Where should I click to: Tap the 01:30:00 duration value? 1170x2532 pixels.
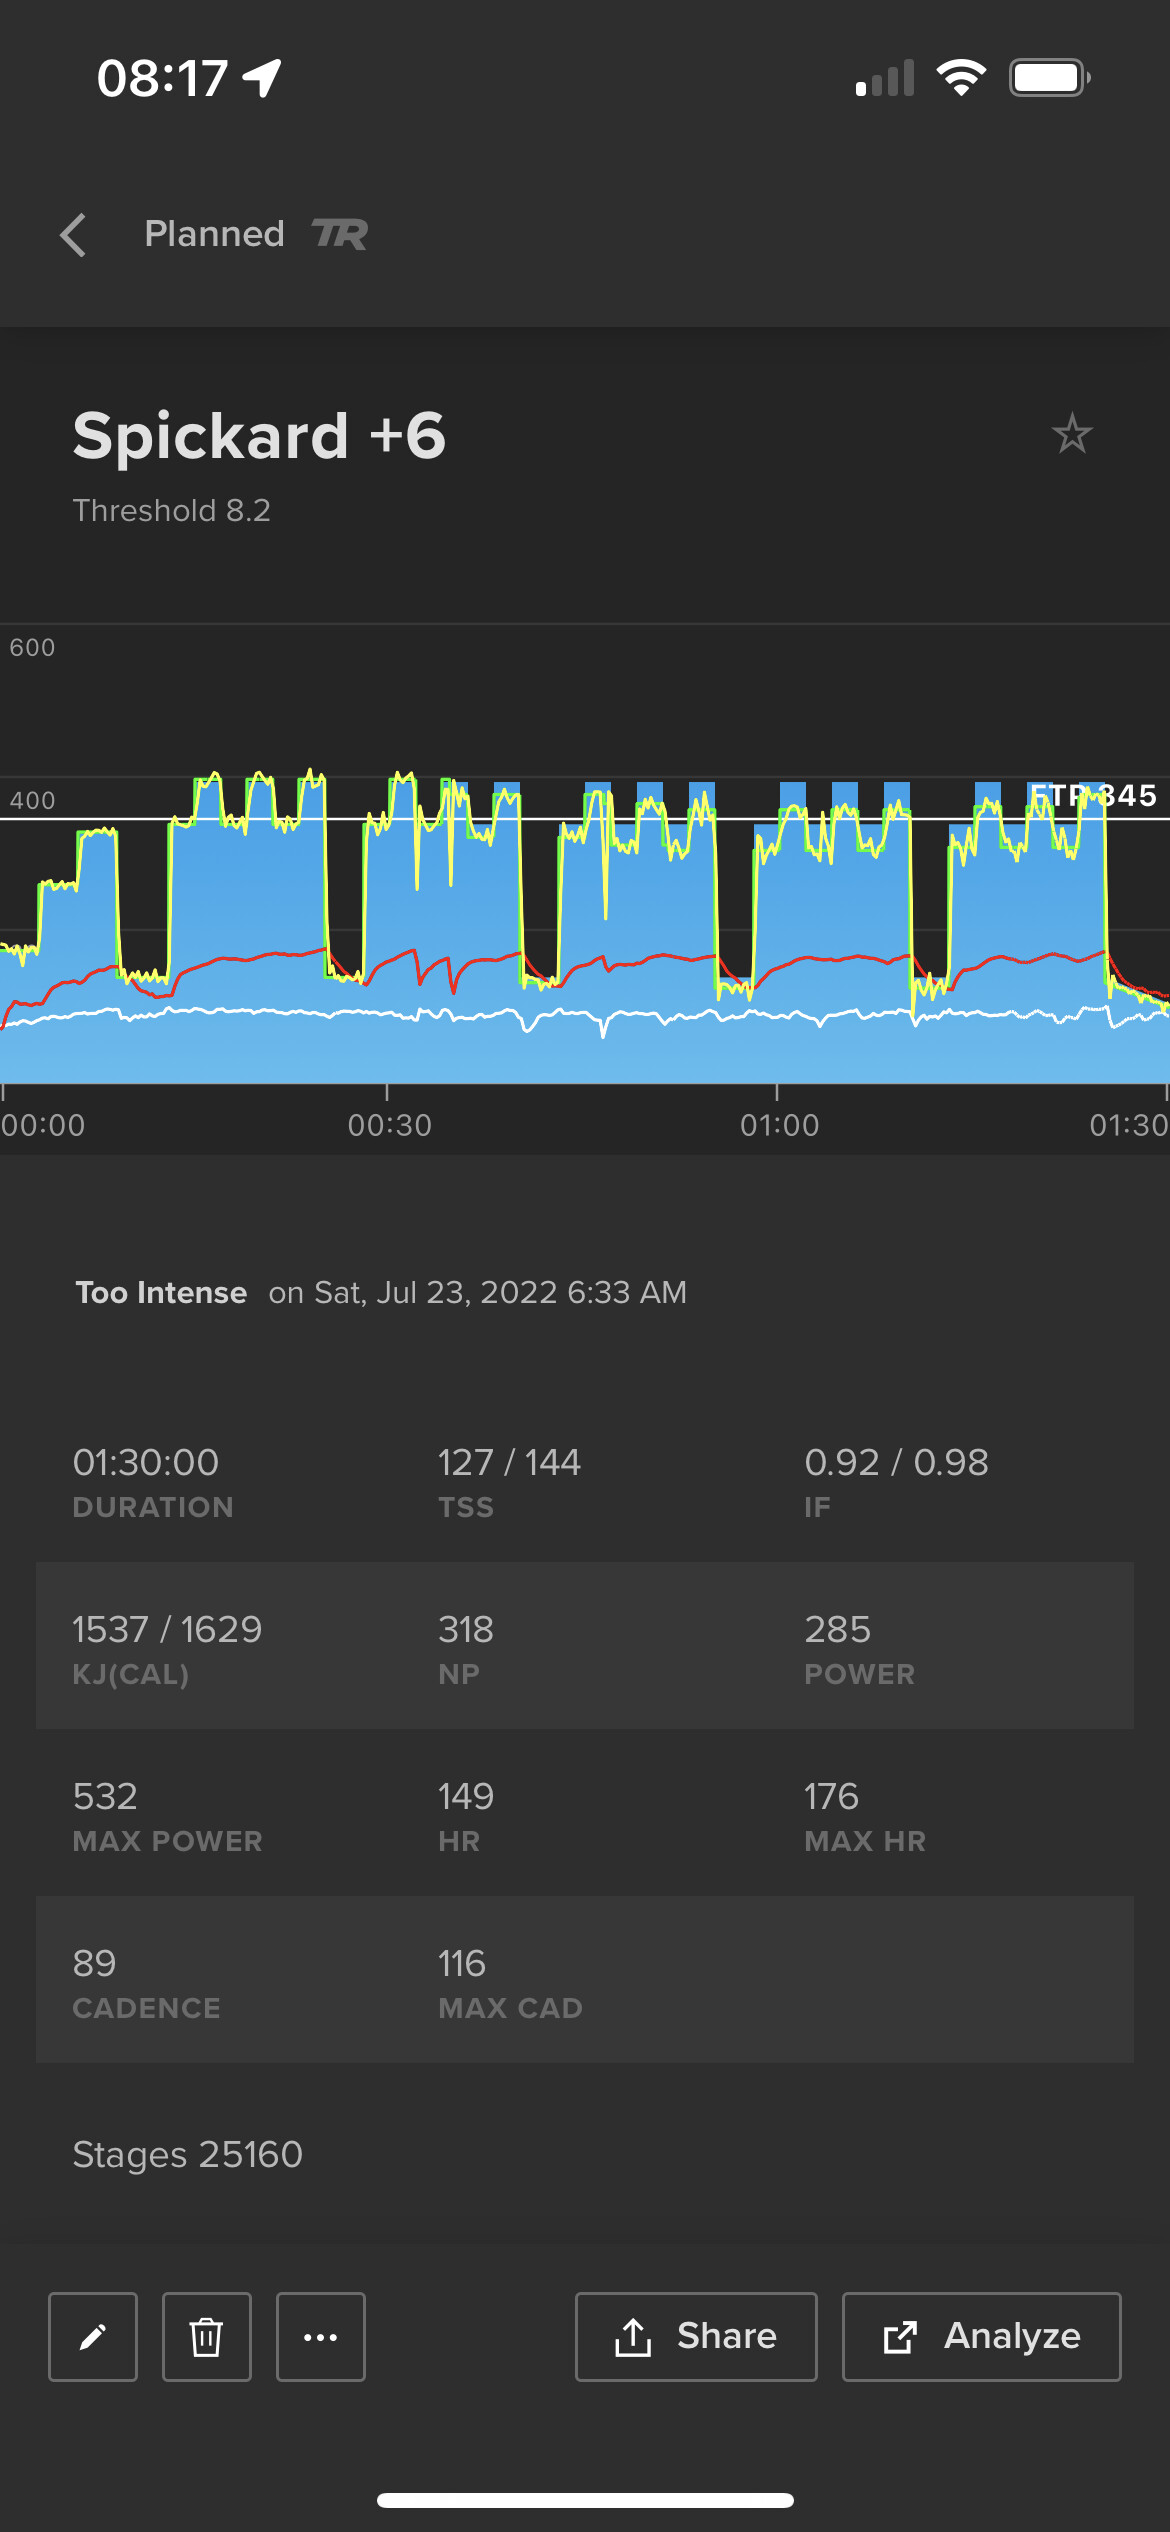click(x=146, y=1463)
